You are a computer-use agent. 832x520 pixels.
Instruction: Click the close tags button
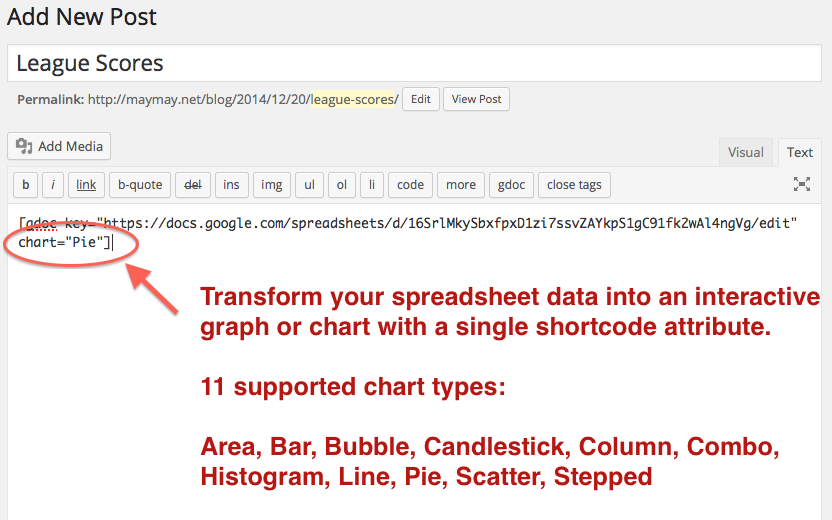click(574, 185)
